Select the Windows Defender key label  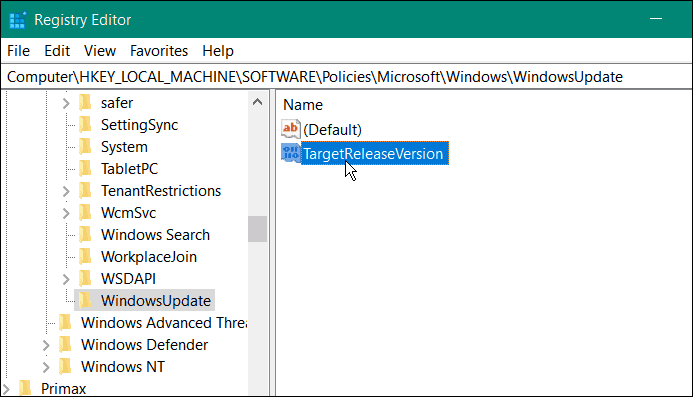(145, 345)
